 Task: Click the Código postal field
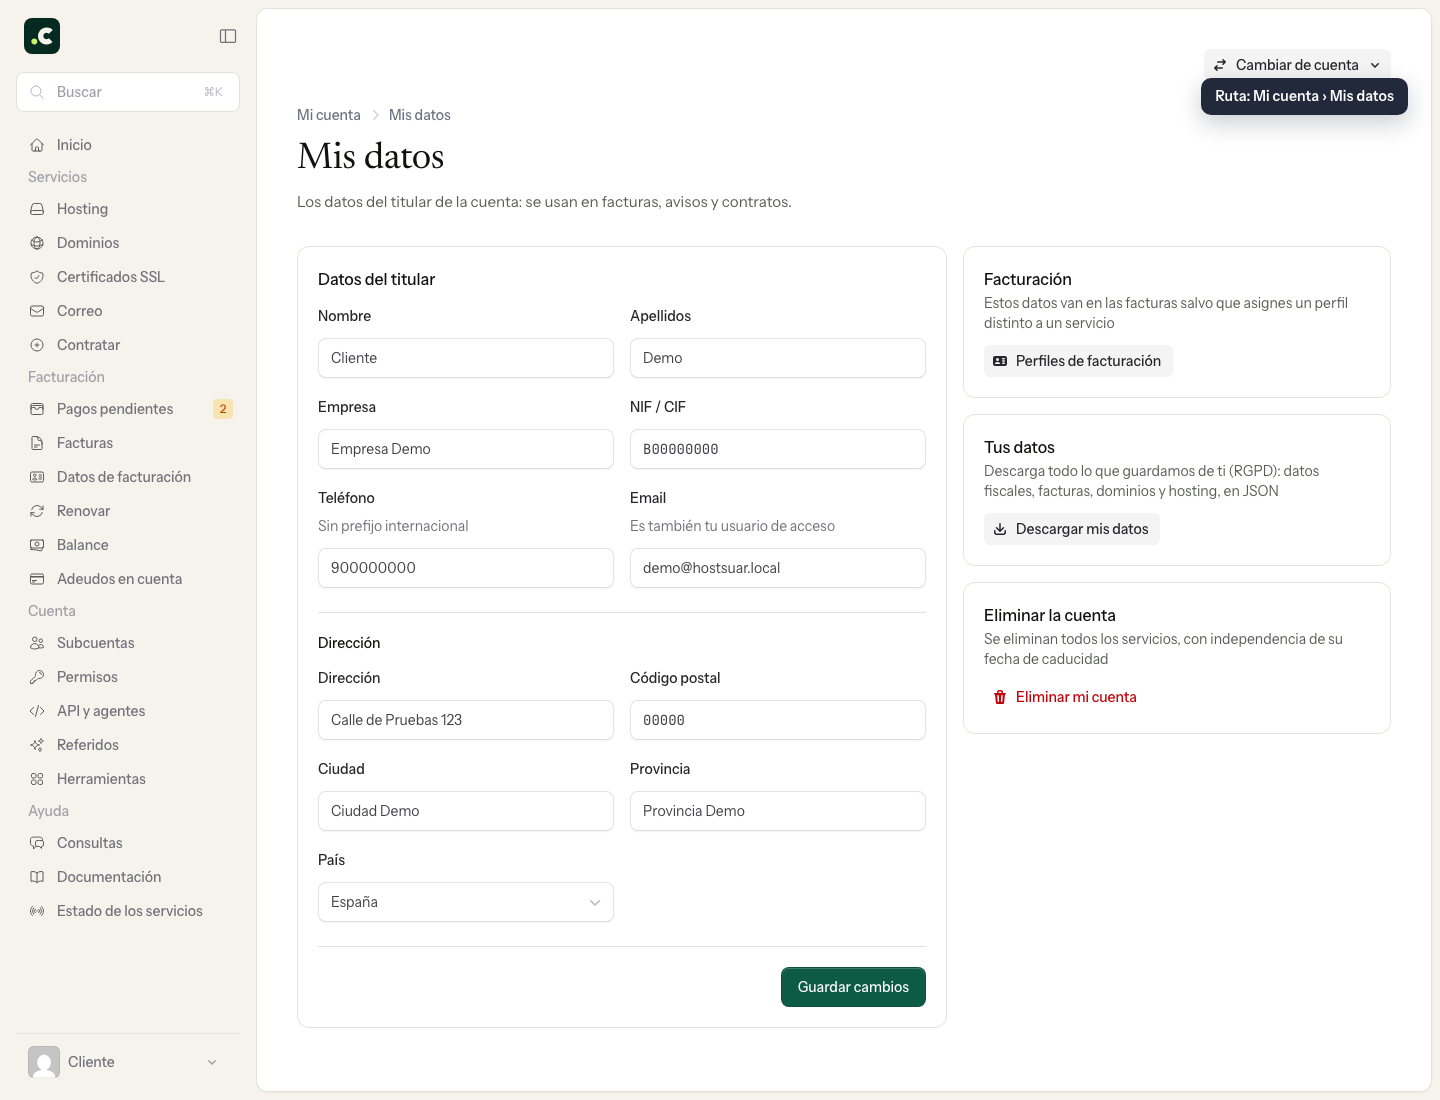[x=778, y=720]
